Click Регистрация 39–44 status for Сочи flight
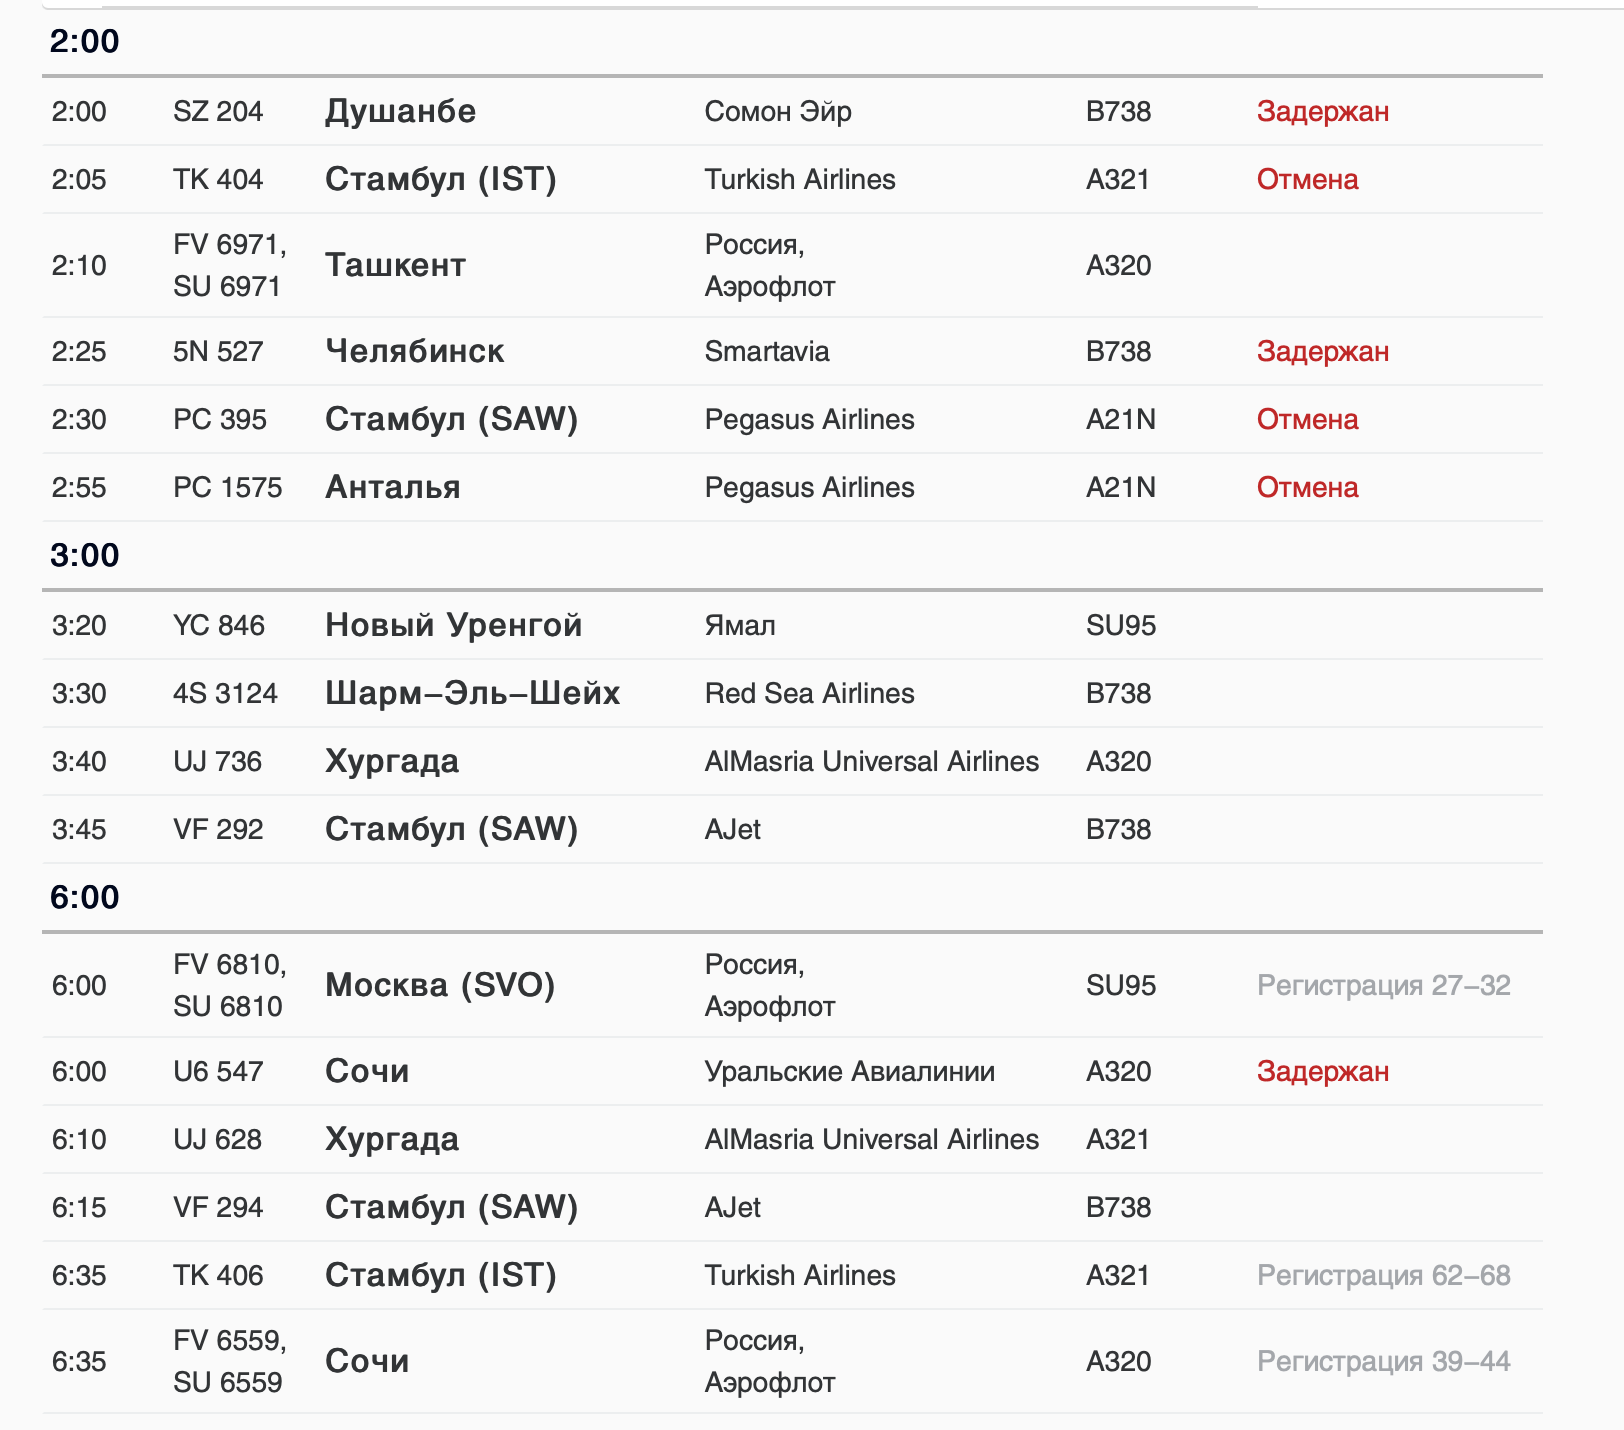The image size is (1624, 1430). click(x=1383, y=1361)
